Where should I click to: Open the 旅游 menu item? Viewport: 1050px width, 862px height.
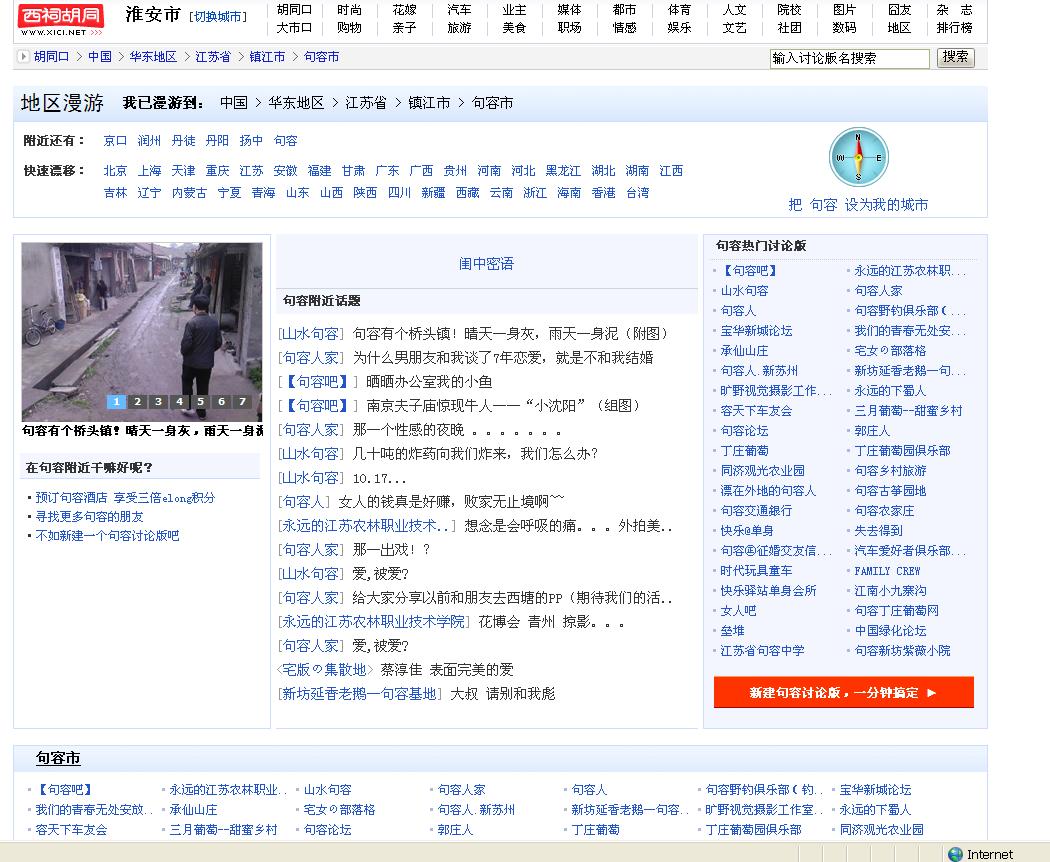point(459,27)
